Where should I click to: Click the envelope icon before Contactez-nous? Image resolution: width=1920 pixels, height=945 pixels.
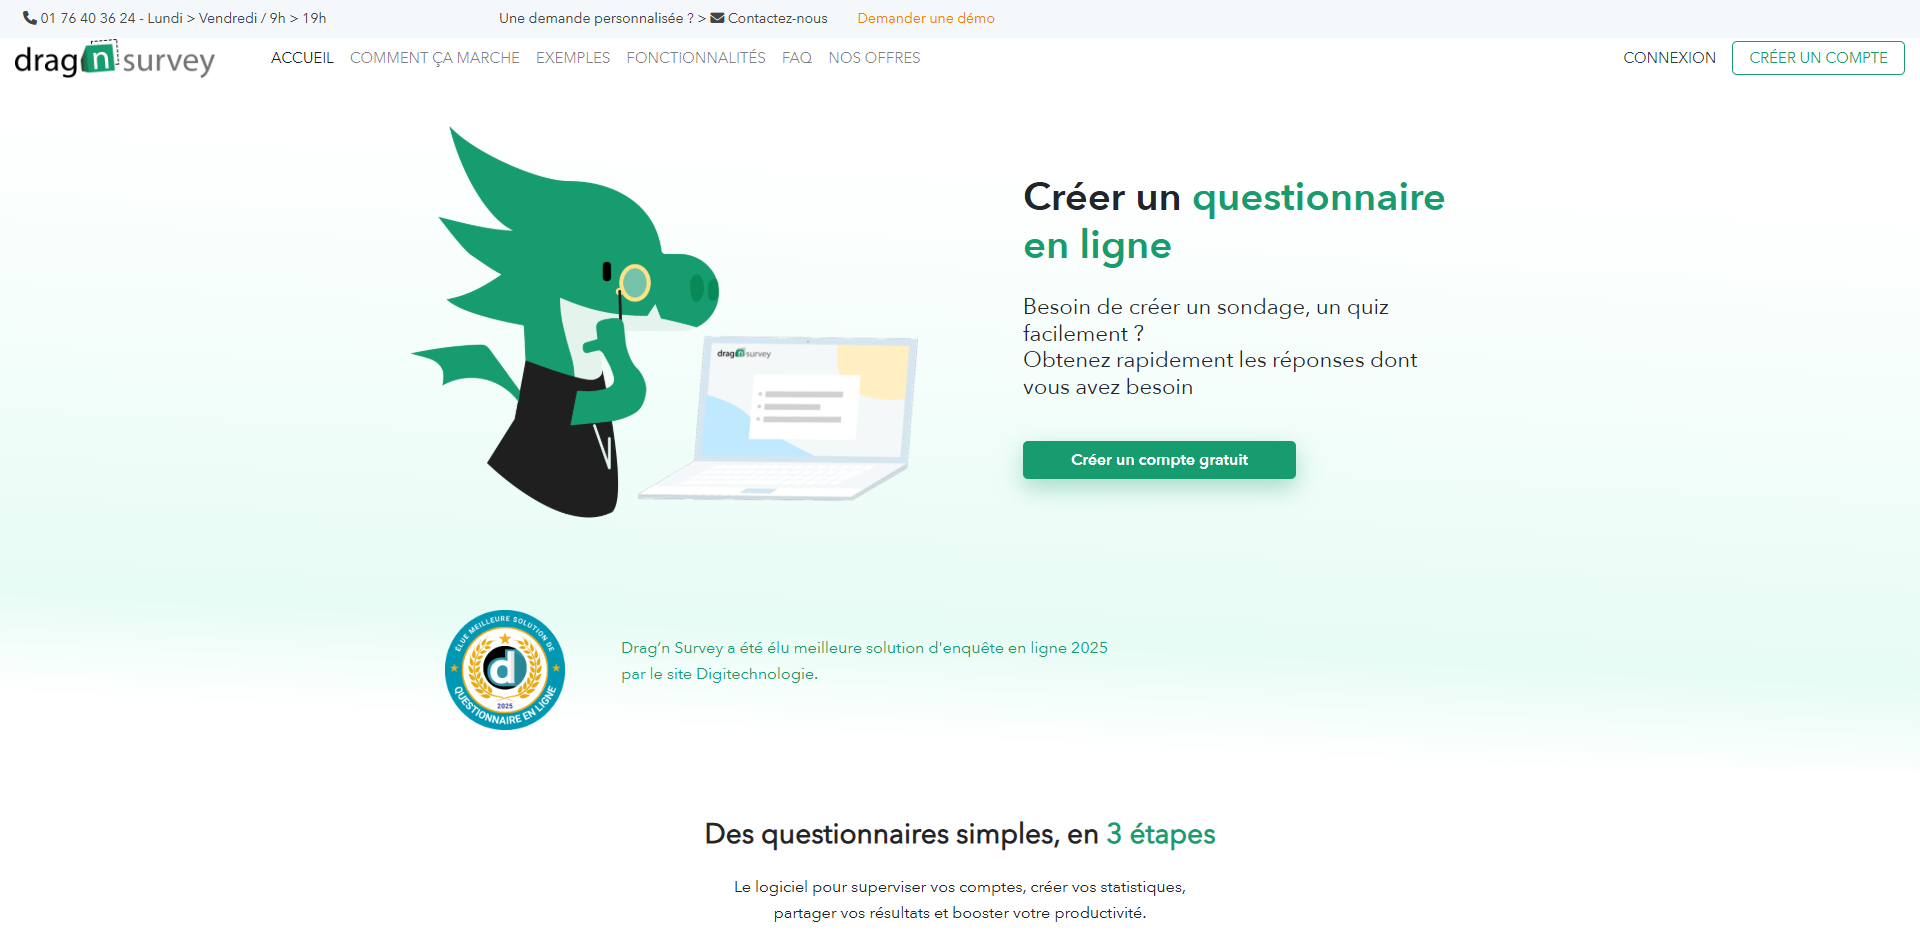717,18
